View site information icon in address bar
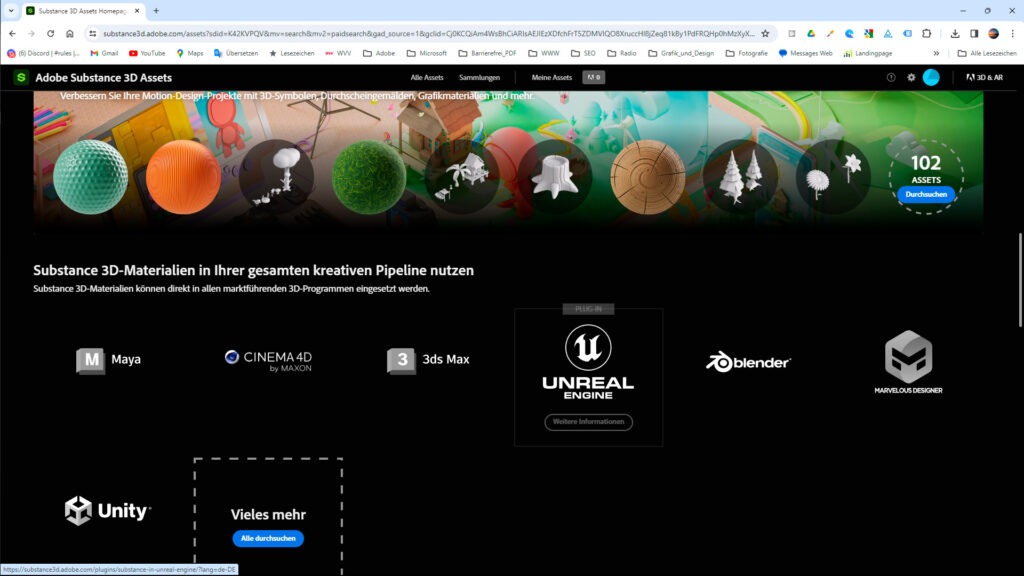Screen dimensions: 1024x576 pyautogui.click(x=93, y=33)
